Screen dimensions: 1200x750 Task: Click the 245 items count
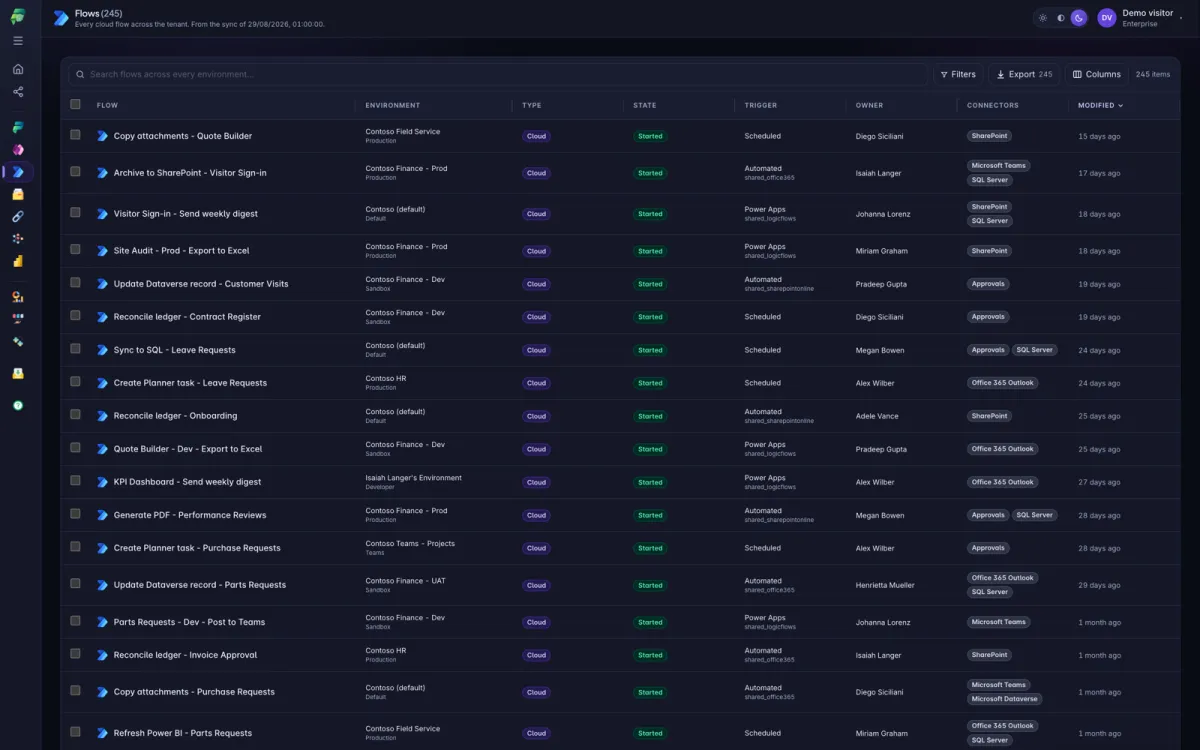(x=1153, y=74)
